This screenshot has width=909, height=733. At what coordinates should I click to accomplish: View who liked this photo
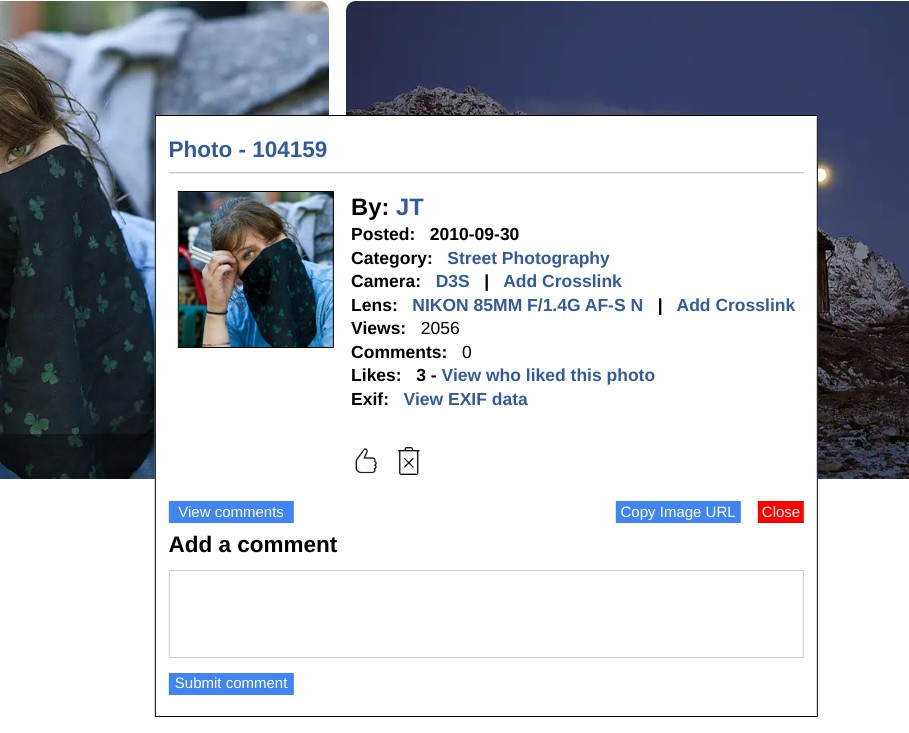(548, 375)
